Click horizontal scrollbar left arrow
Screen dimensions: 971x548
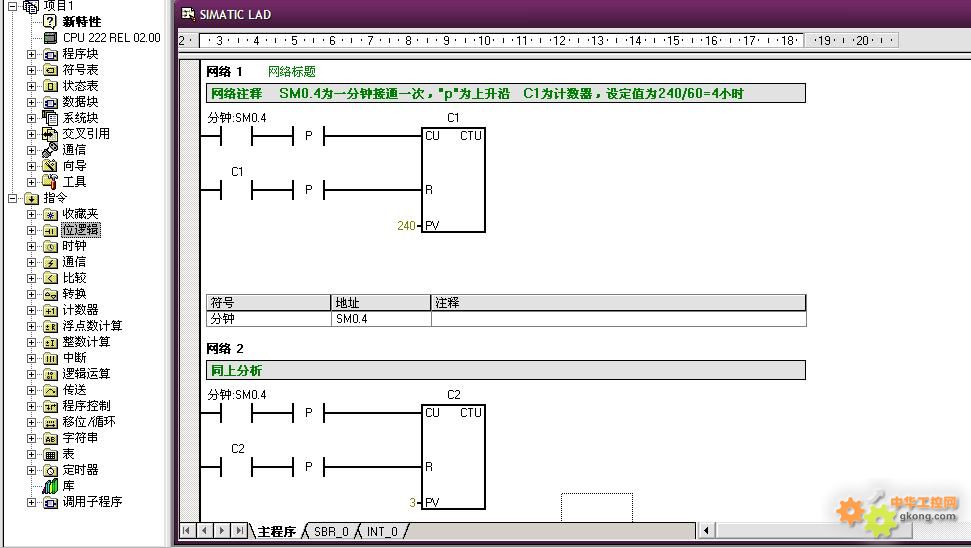click(x=706, y=531)
